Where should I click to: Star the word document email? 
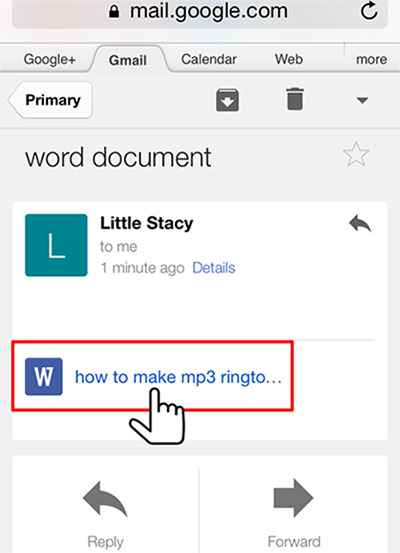point(356,154)
